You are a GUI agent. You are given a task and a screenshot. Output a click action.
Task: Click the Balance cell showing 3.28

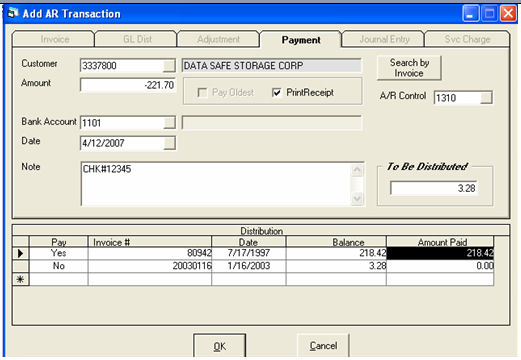point(336,266)
